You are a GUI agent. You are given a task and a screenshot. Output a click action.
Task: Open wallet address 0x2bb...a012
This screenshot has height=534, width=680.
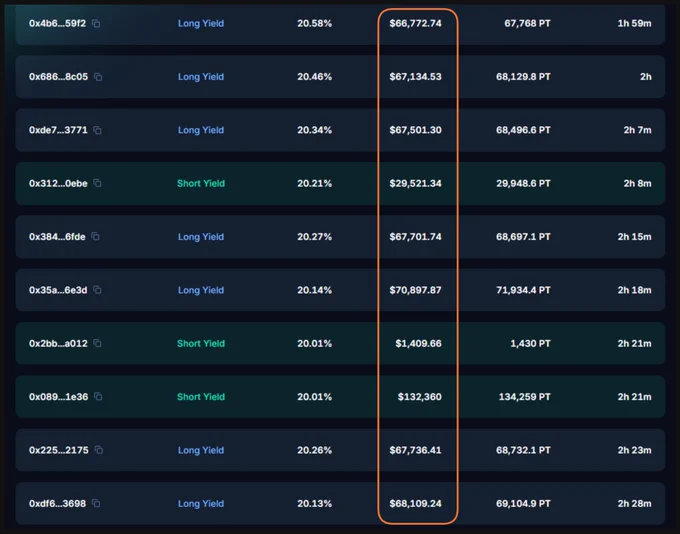tap(58, 344)
